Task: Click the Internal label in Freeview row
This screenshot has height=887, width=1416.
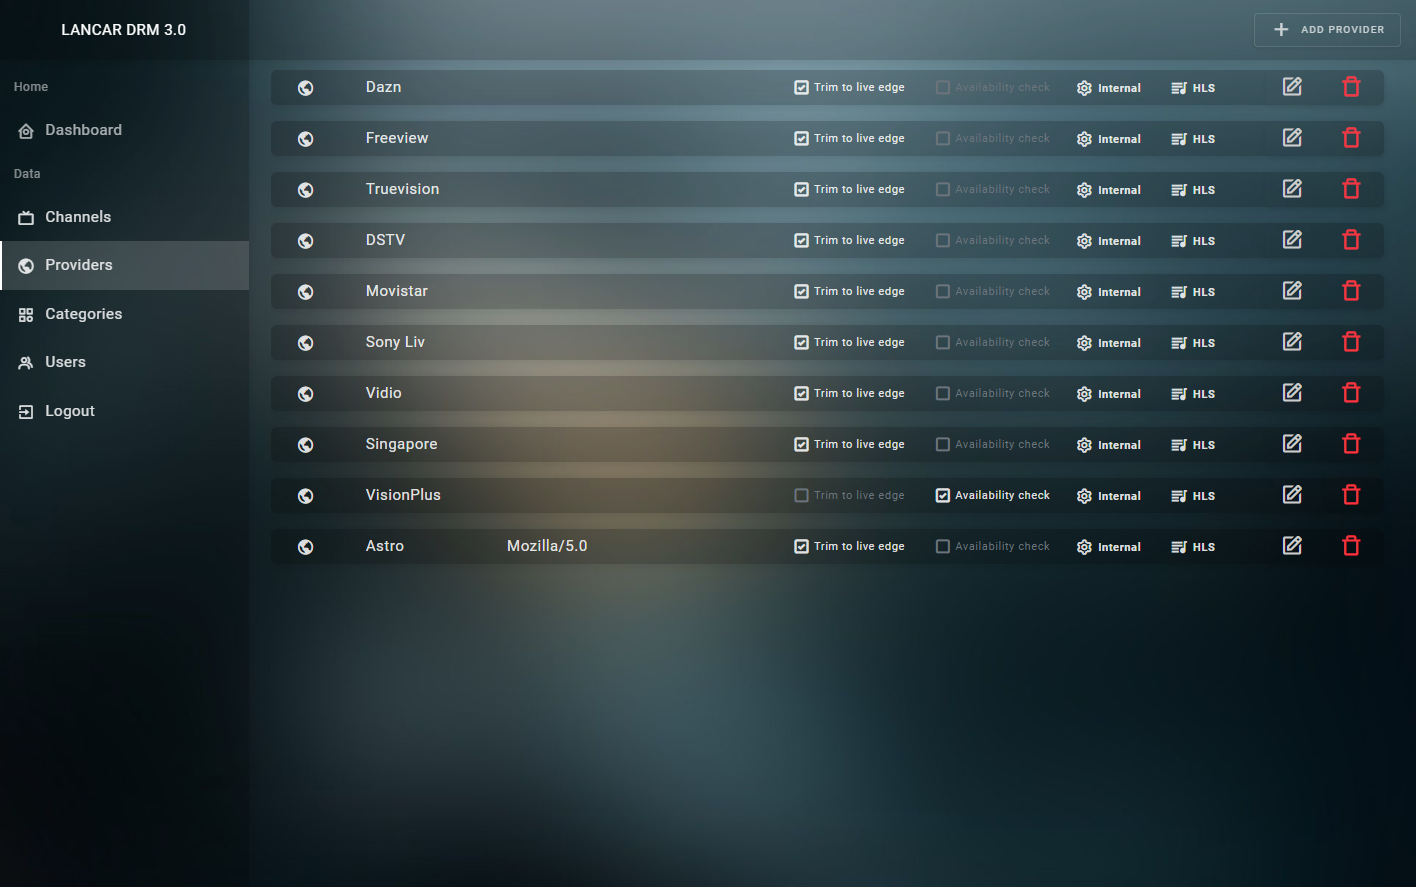Action: coord(1119,139)
